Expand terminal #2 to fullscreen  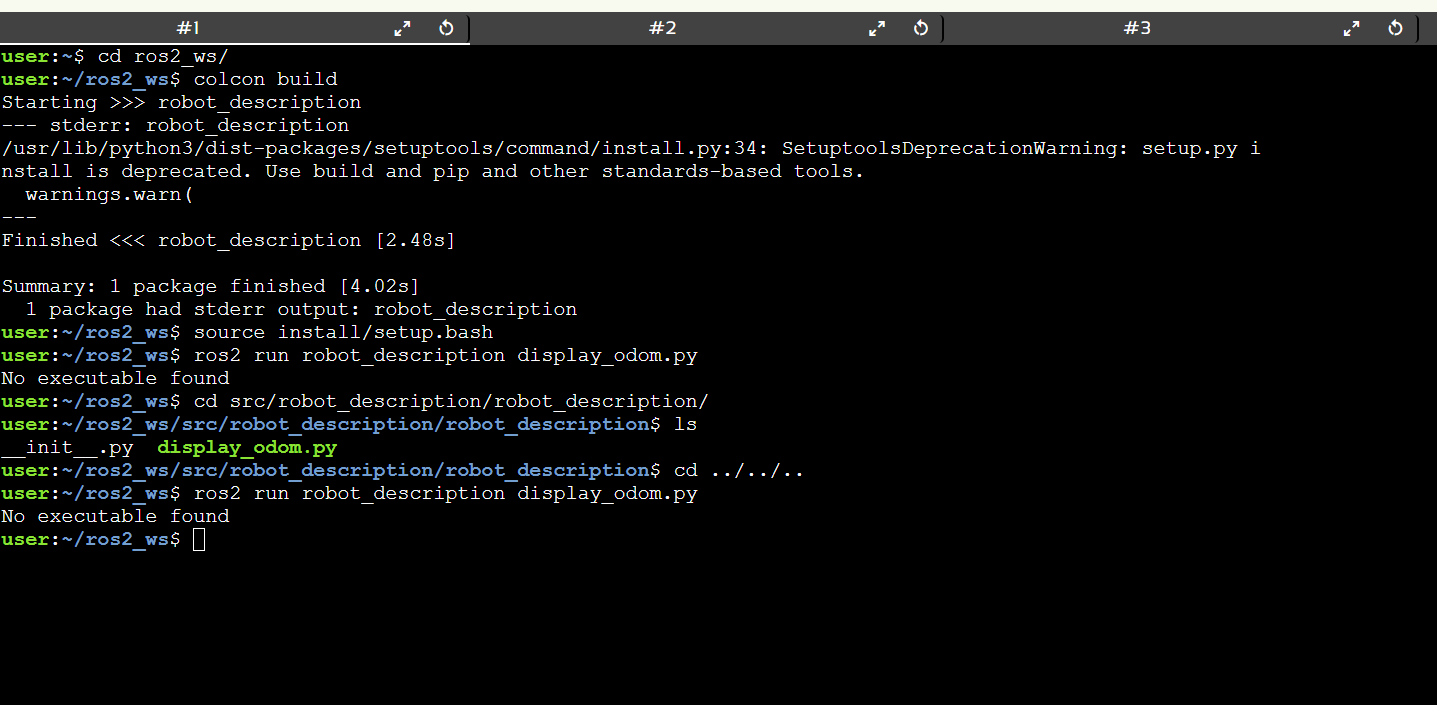tap(877, 28)
